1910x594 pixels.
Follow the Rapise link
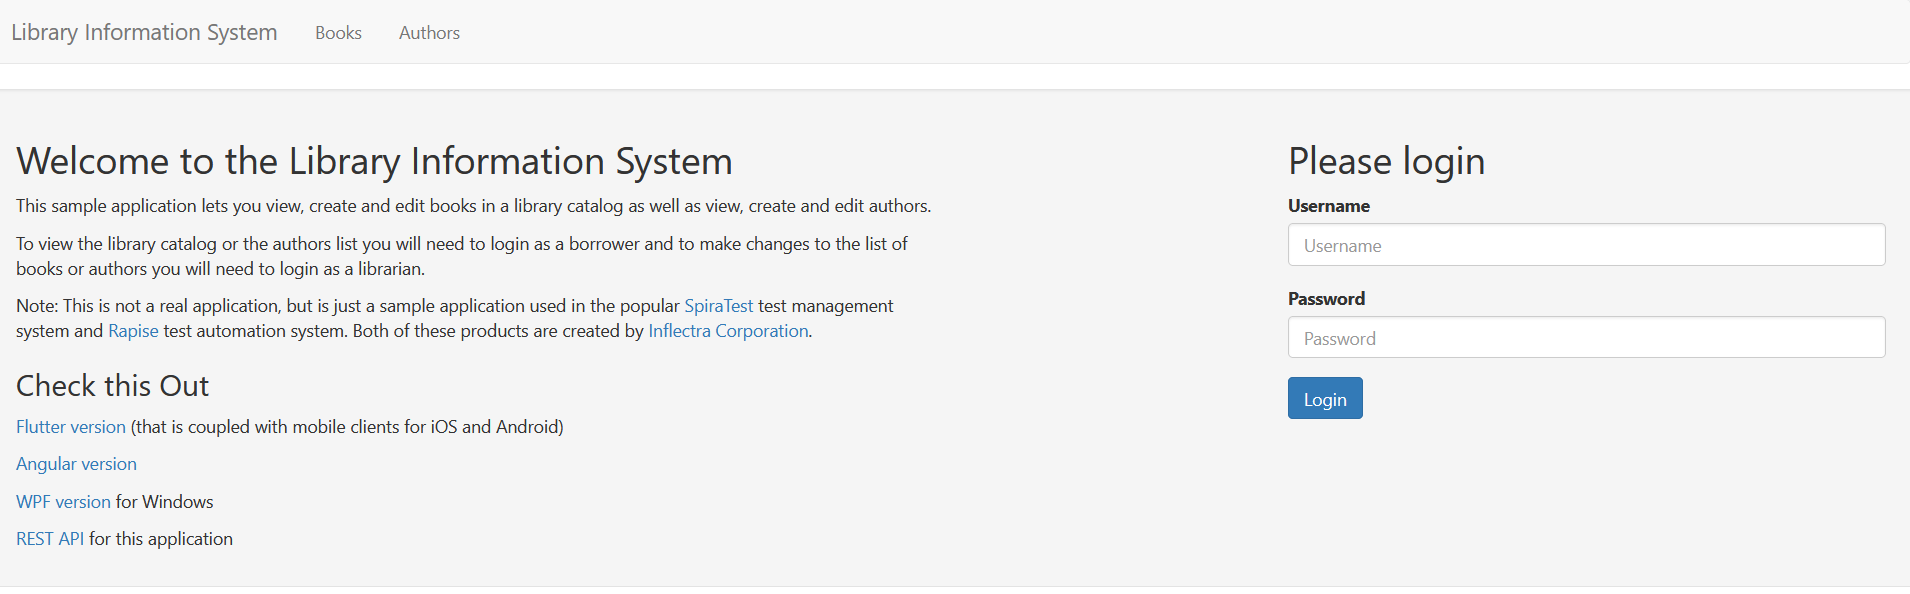(x=133, y=331)
